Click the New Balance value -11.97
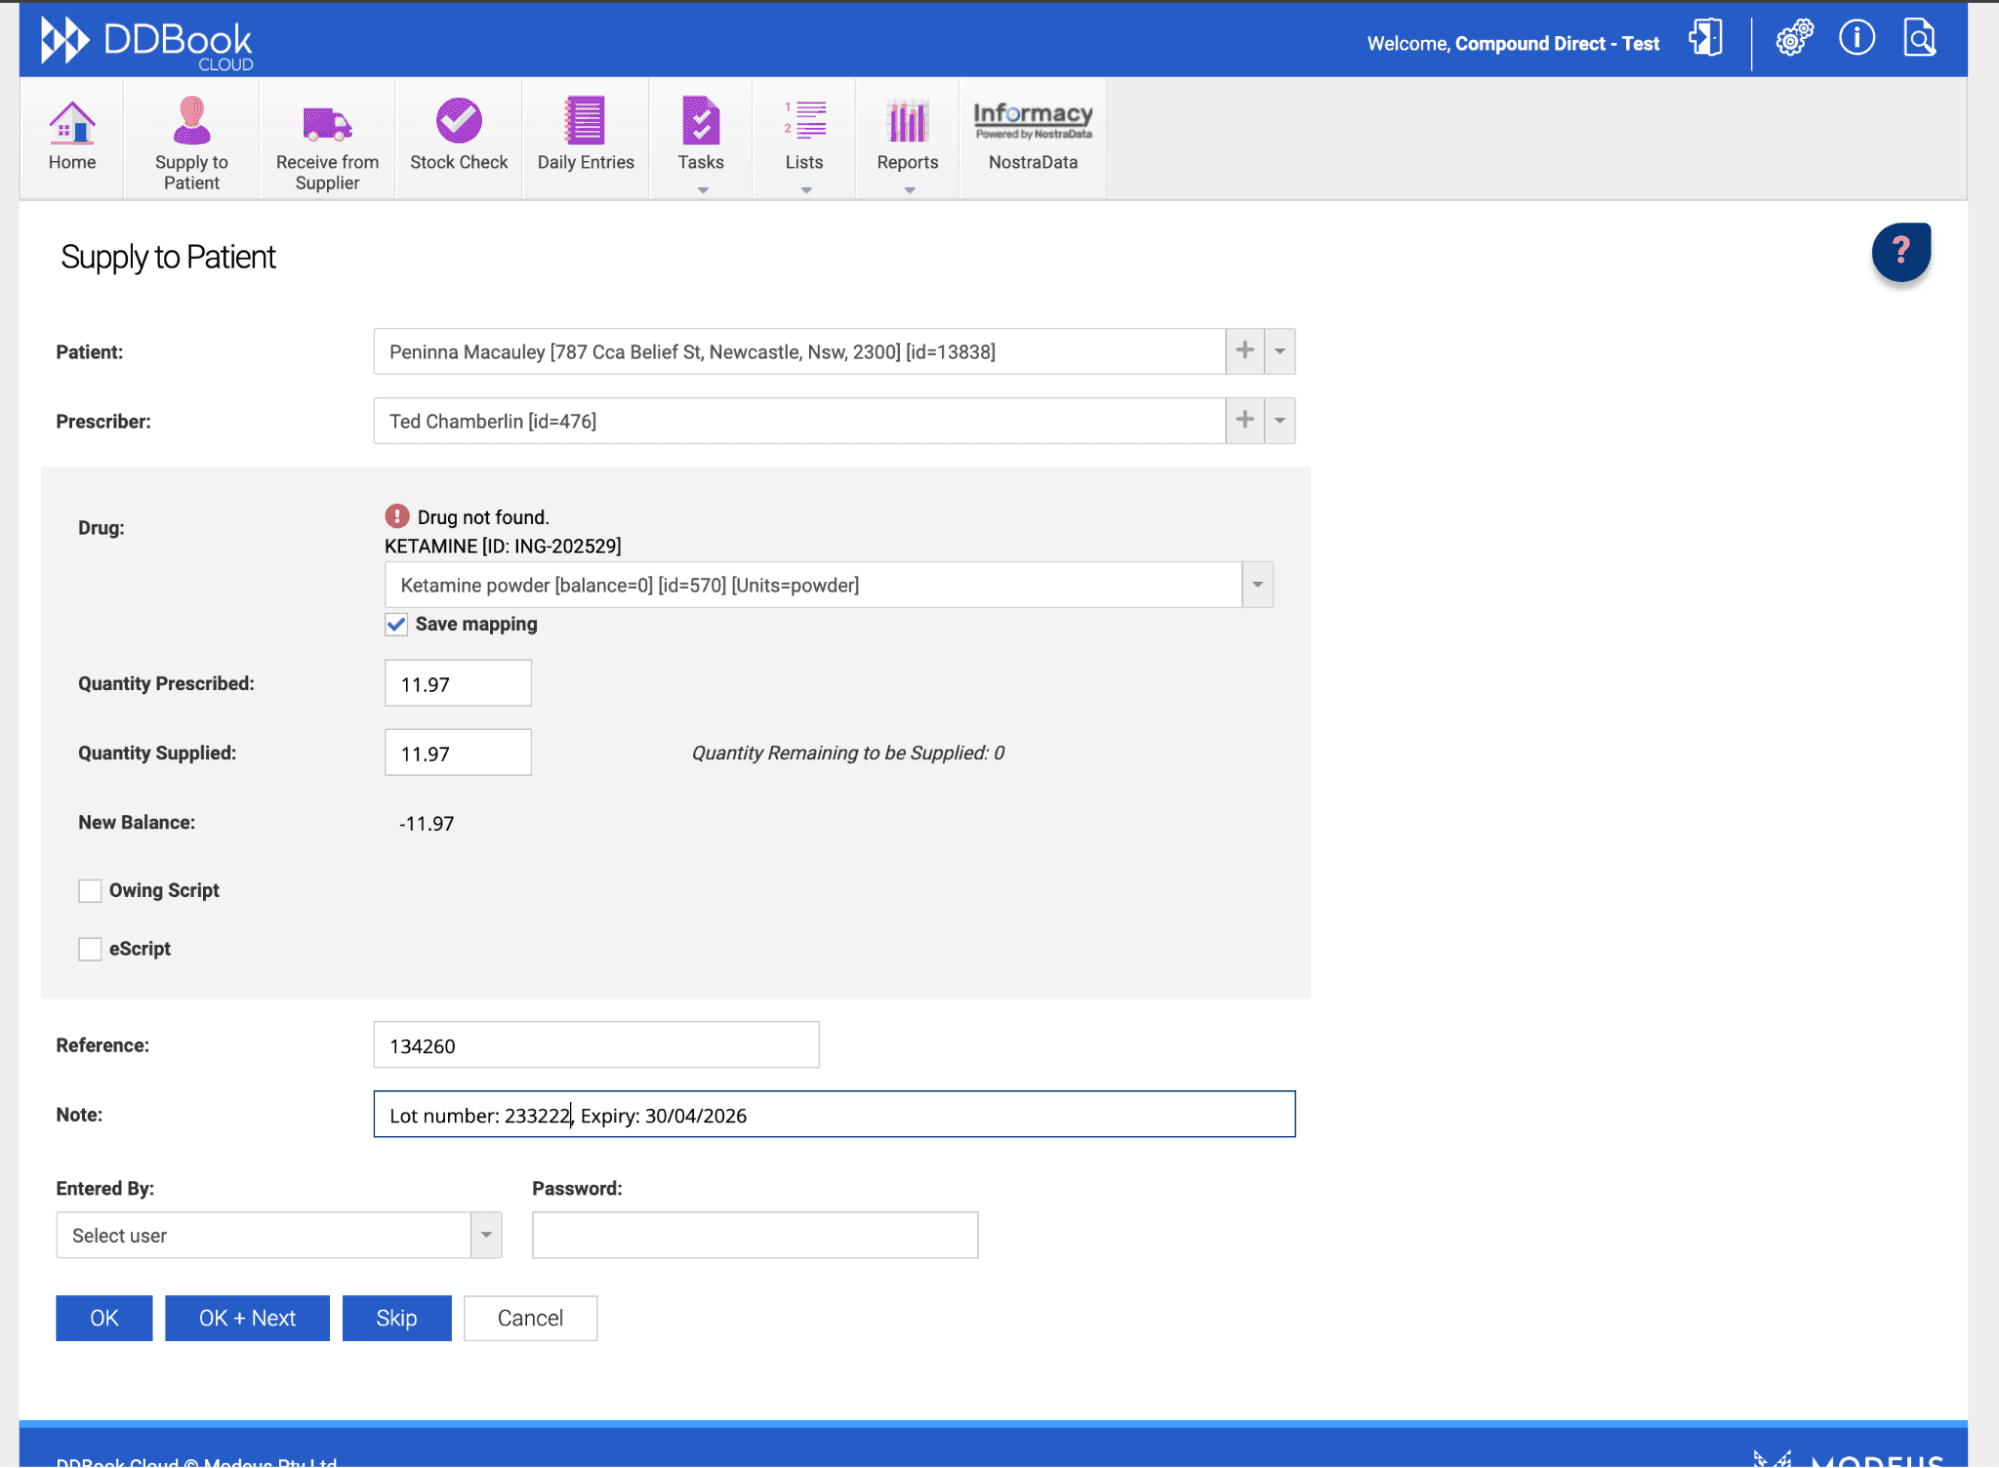 pyautogui.click(x=426, y=824)
